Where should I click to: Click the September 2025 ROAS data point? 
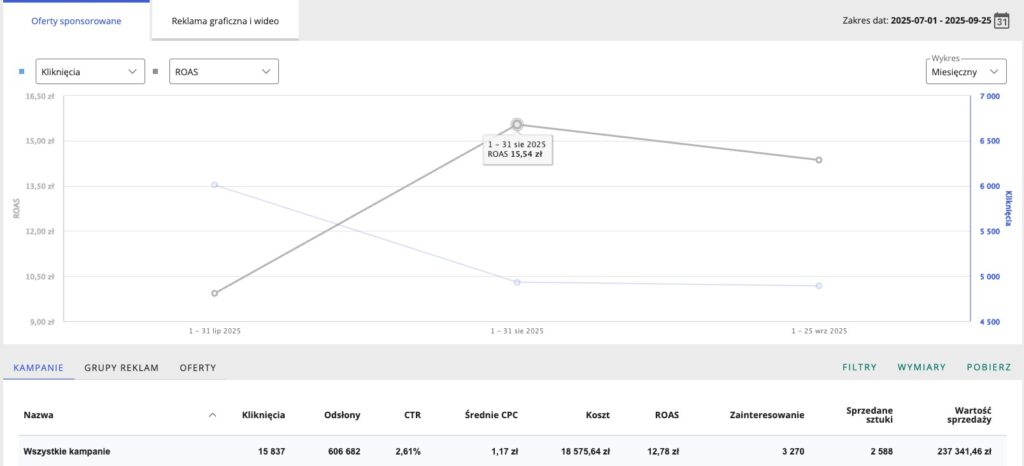[x=819, y=160]
